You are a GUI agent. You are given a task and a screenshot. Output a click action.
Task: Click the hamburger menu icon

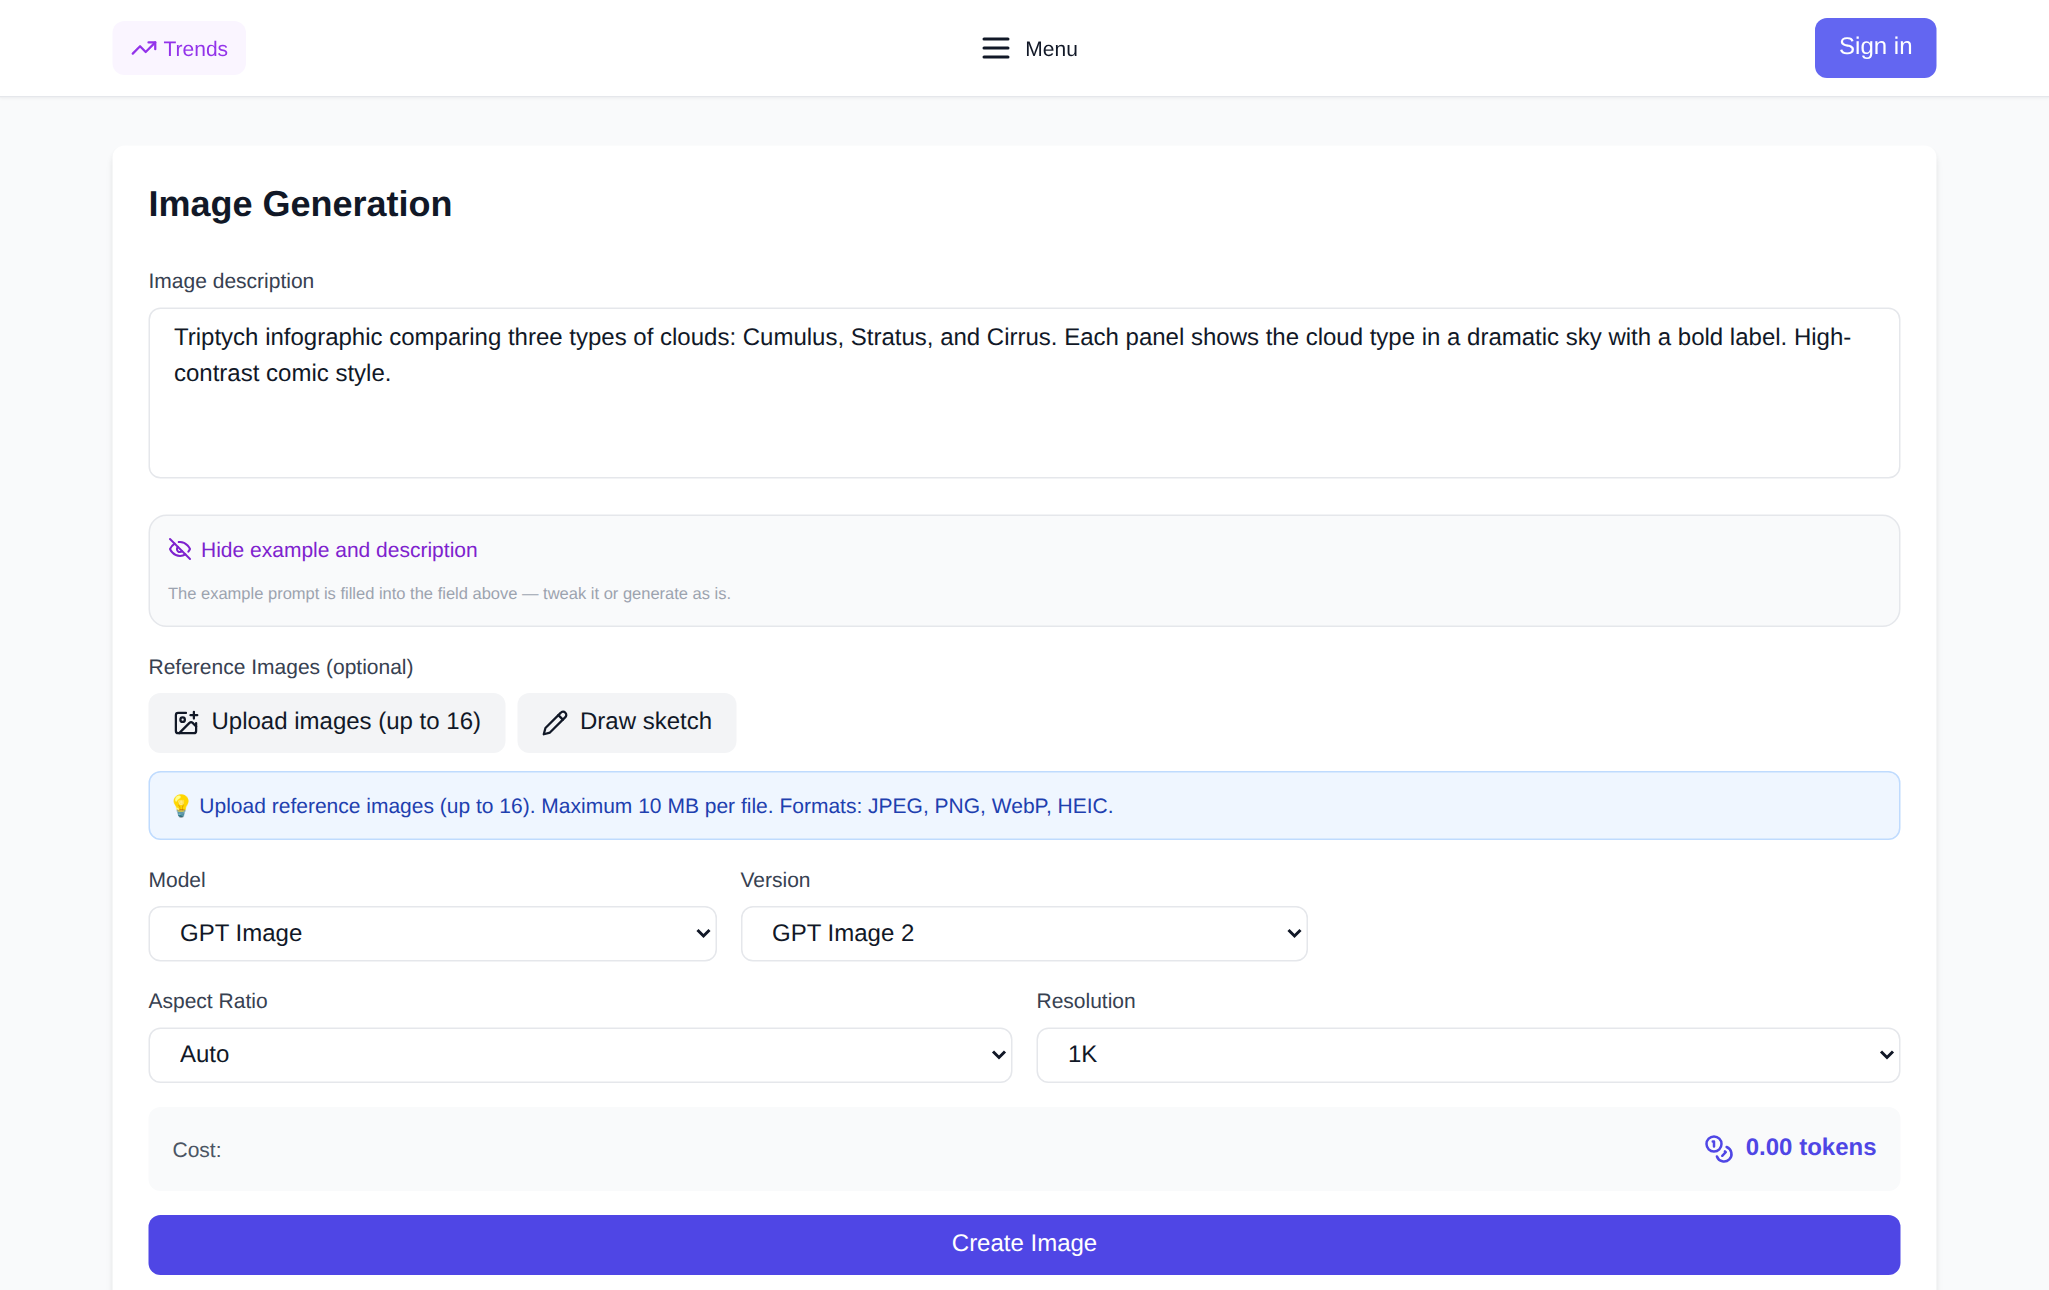click(x=995, y=48)
